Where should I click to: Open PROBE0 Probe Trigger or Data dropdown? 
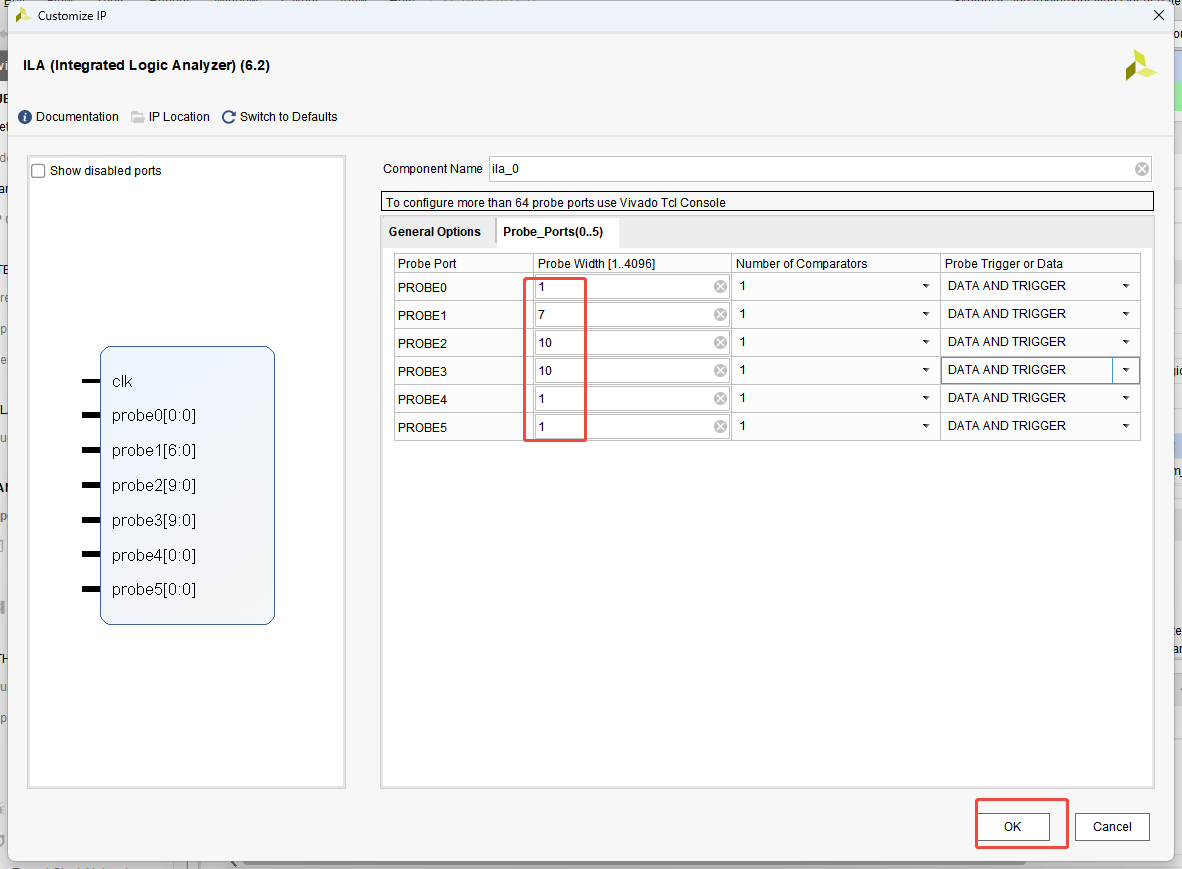1125,286
